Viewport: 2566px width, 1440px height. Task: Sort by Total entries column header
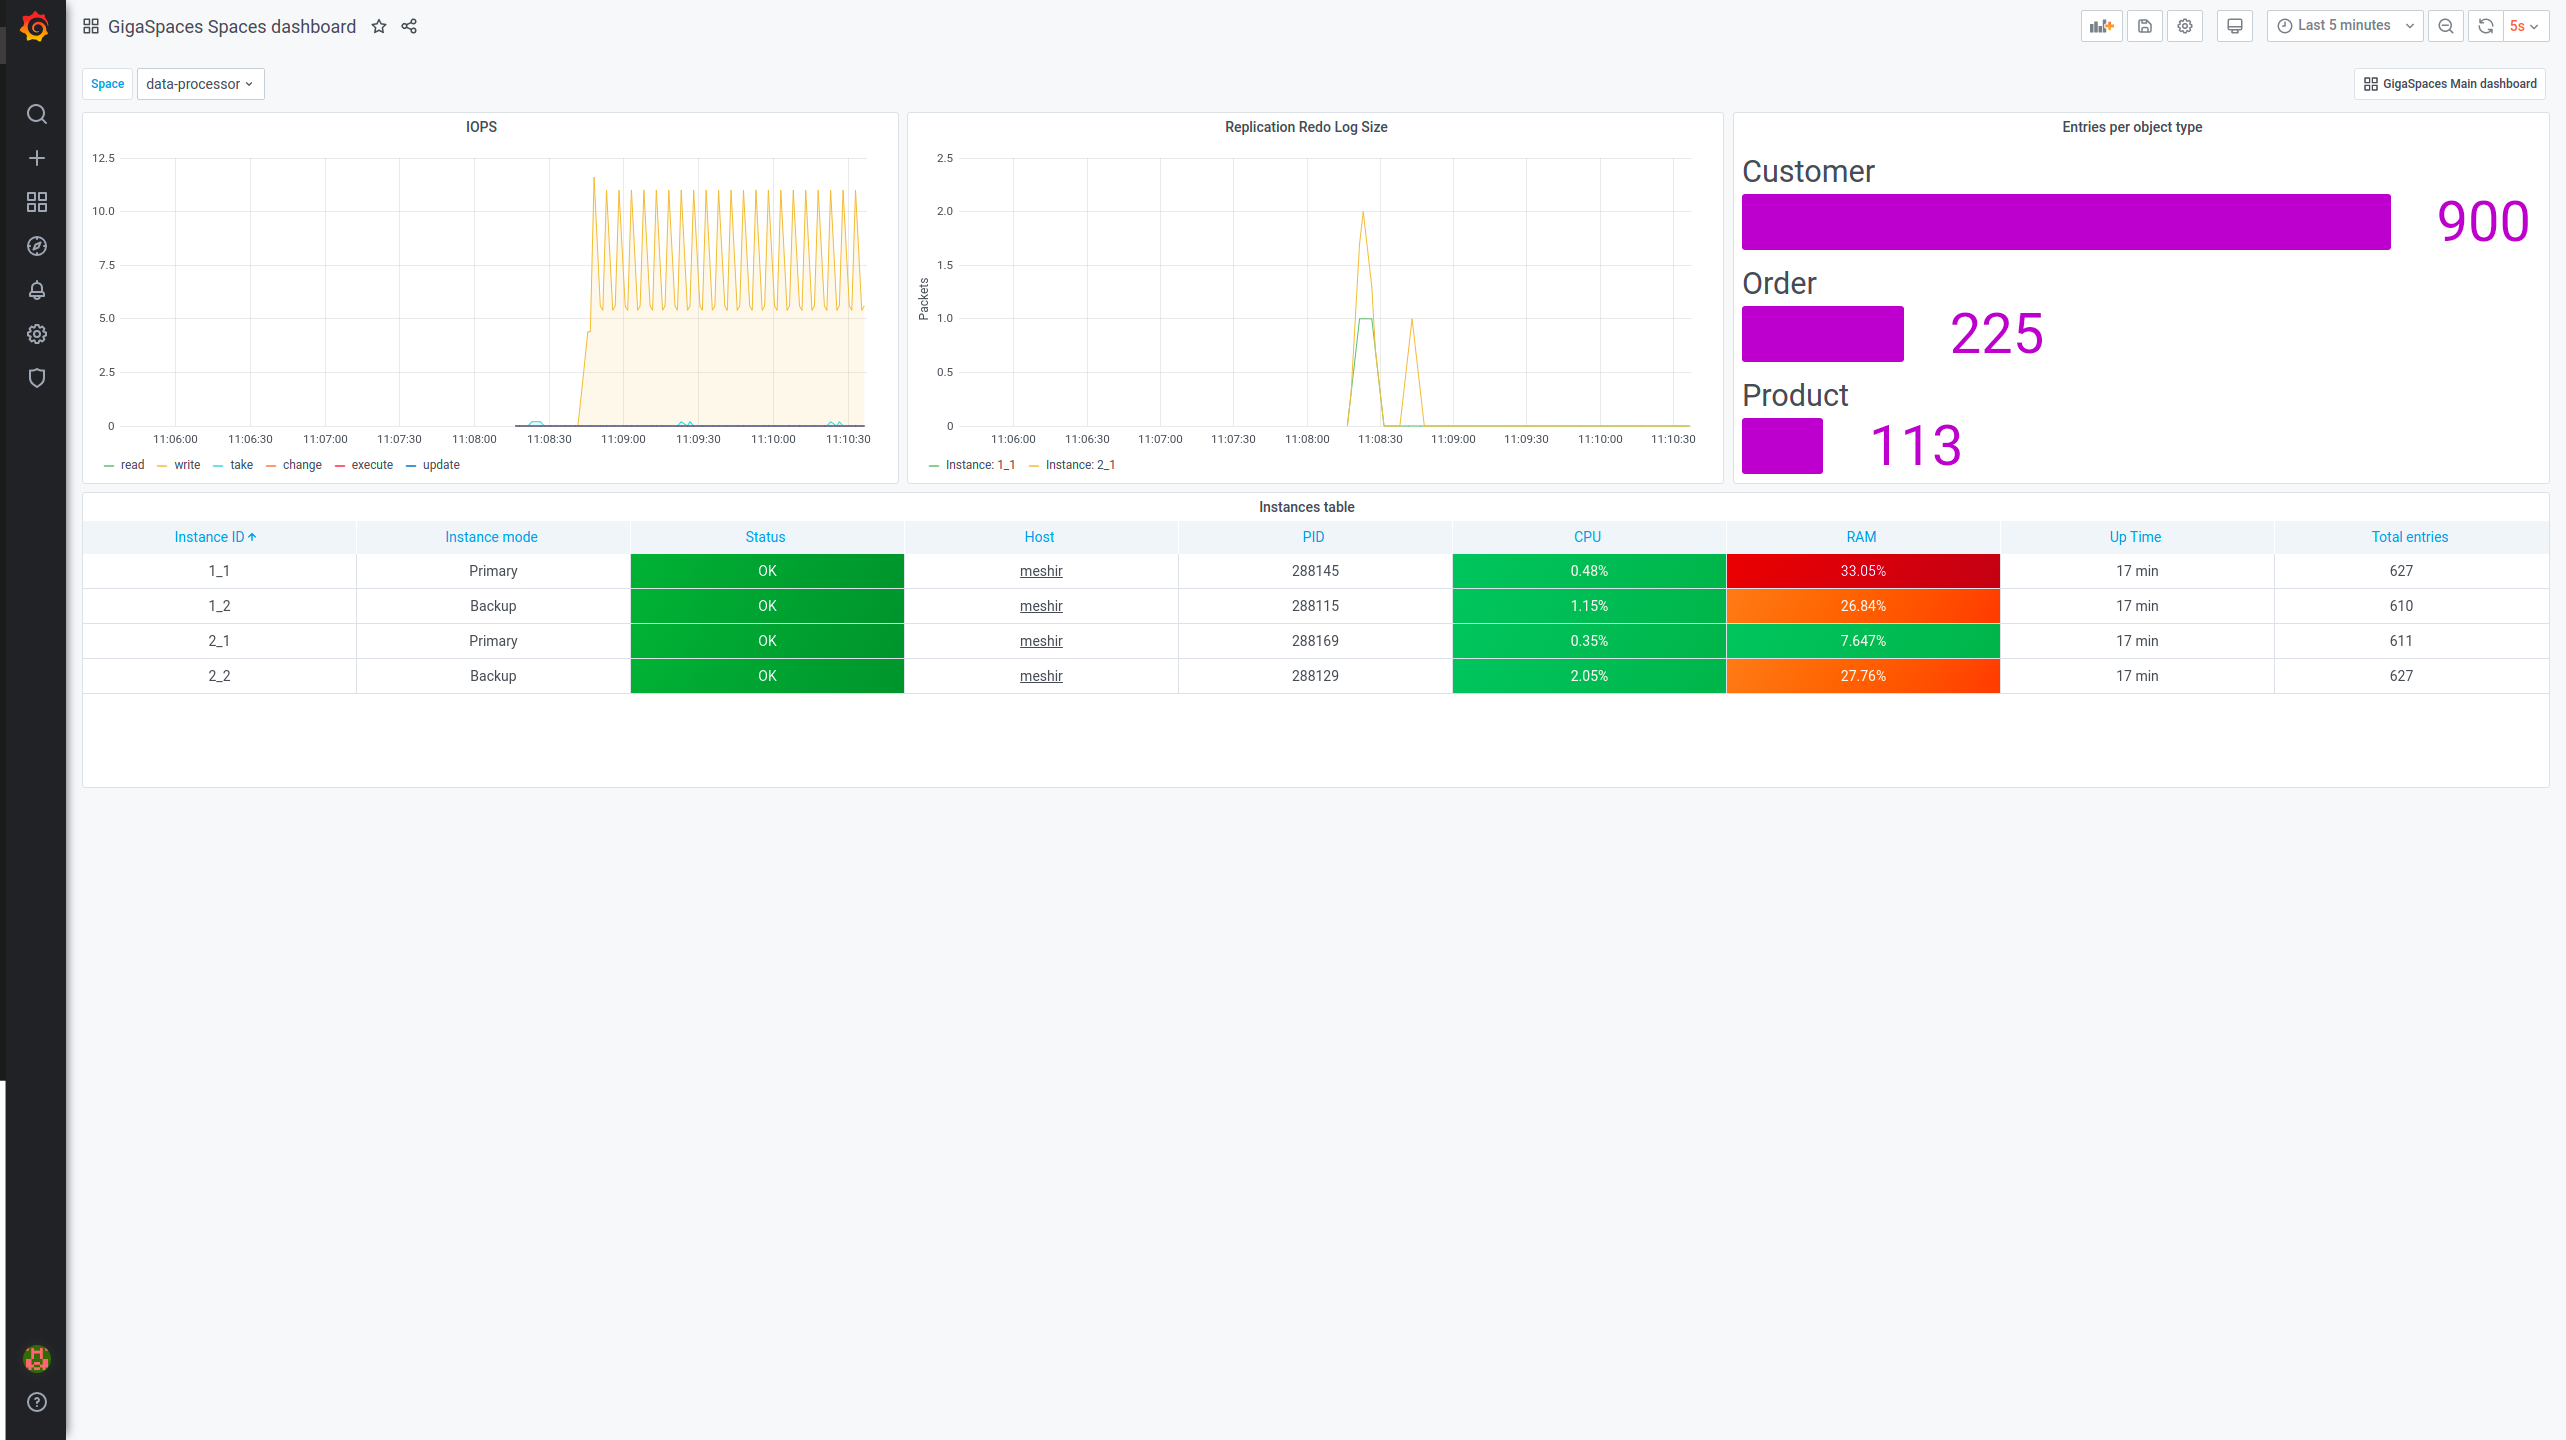pyautogui.click(x=2409, y=537)
